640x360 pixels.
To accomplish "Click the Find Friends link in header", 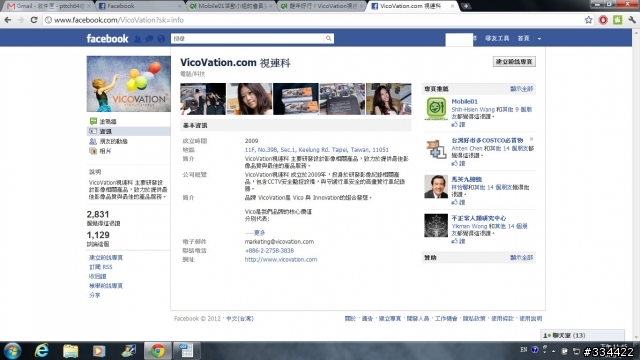I will coord(497,38).
